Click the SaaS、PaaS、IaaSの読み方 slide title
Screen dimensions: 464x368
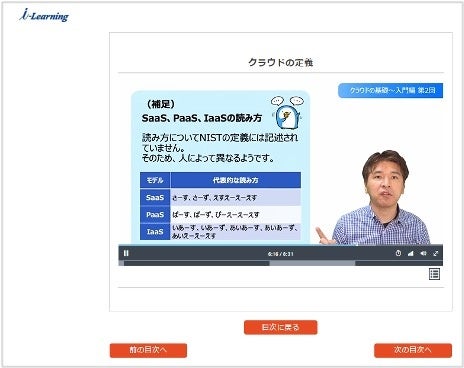[202, 118]
